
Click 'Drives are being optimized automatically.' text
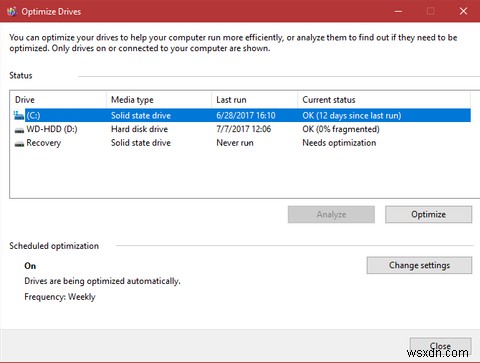click(102, 281)
